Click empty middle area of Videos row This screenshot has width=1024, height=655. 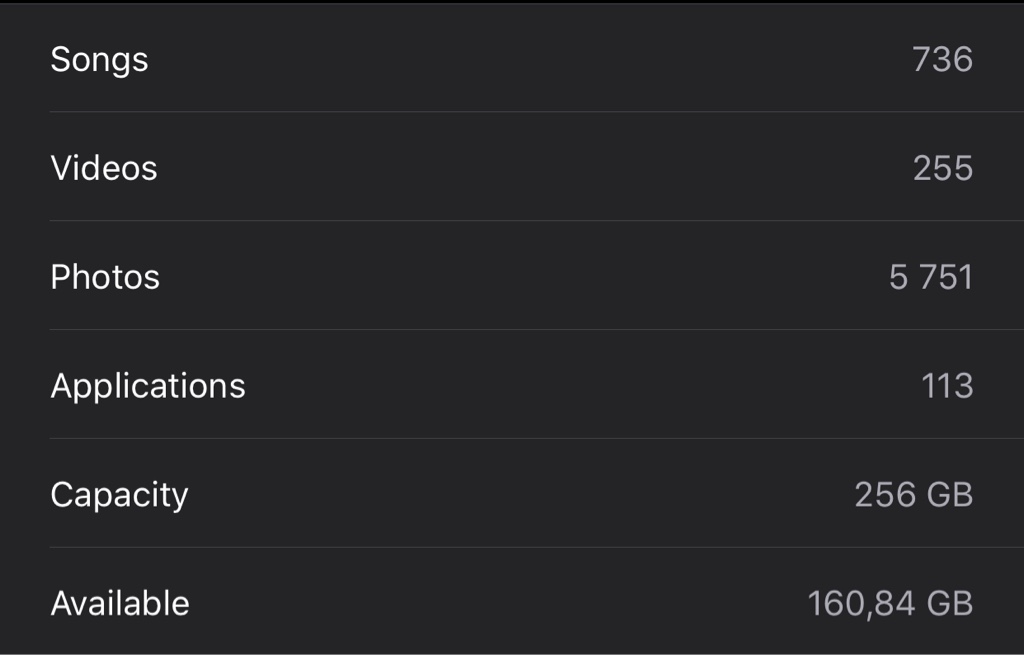click(522, 168)
